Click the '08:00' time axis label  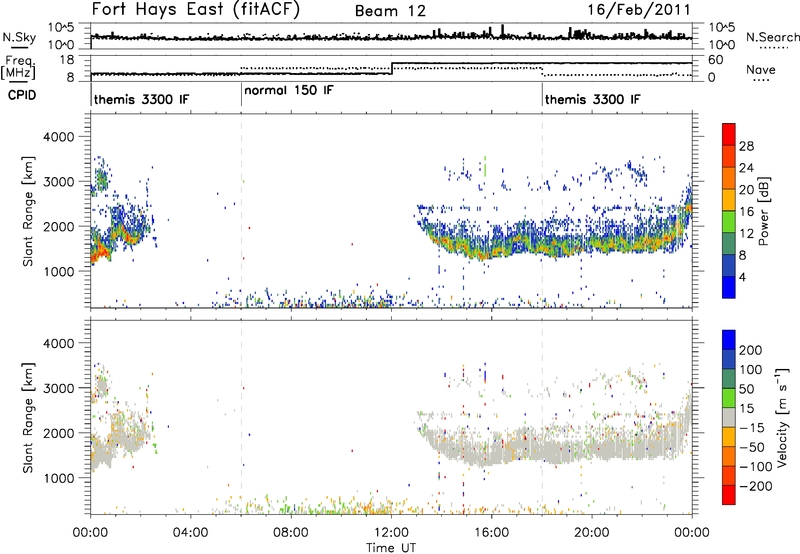tap(290, 533)
